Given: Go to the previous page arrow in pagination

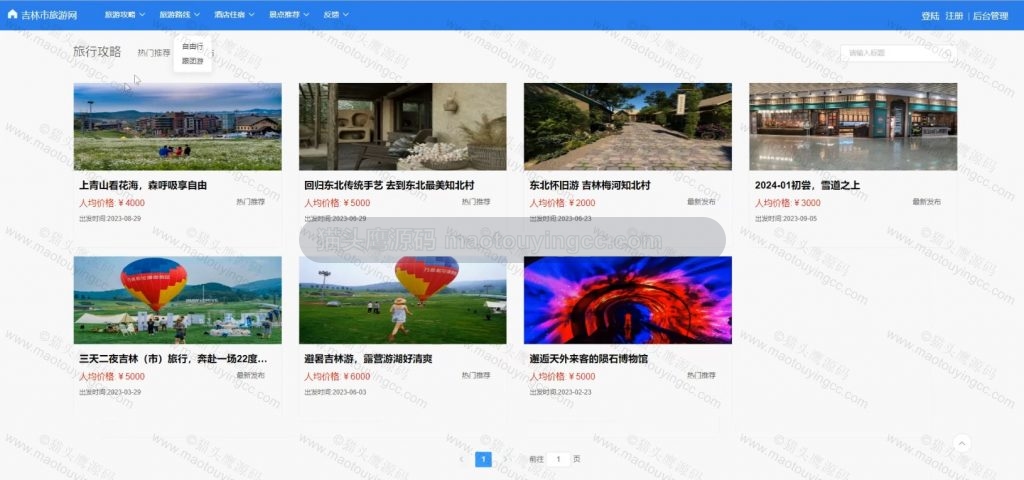Looking at the screenshot, I should (x=461, y=460).
